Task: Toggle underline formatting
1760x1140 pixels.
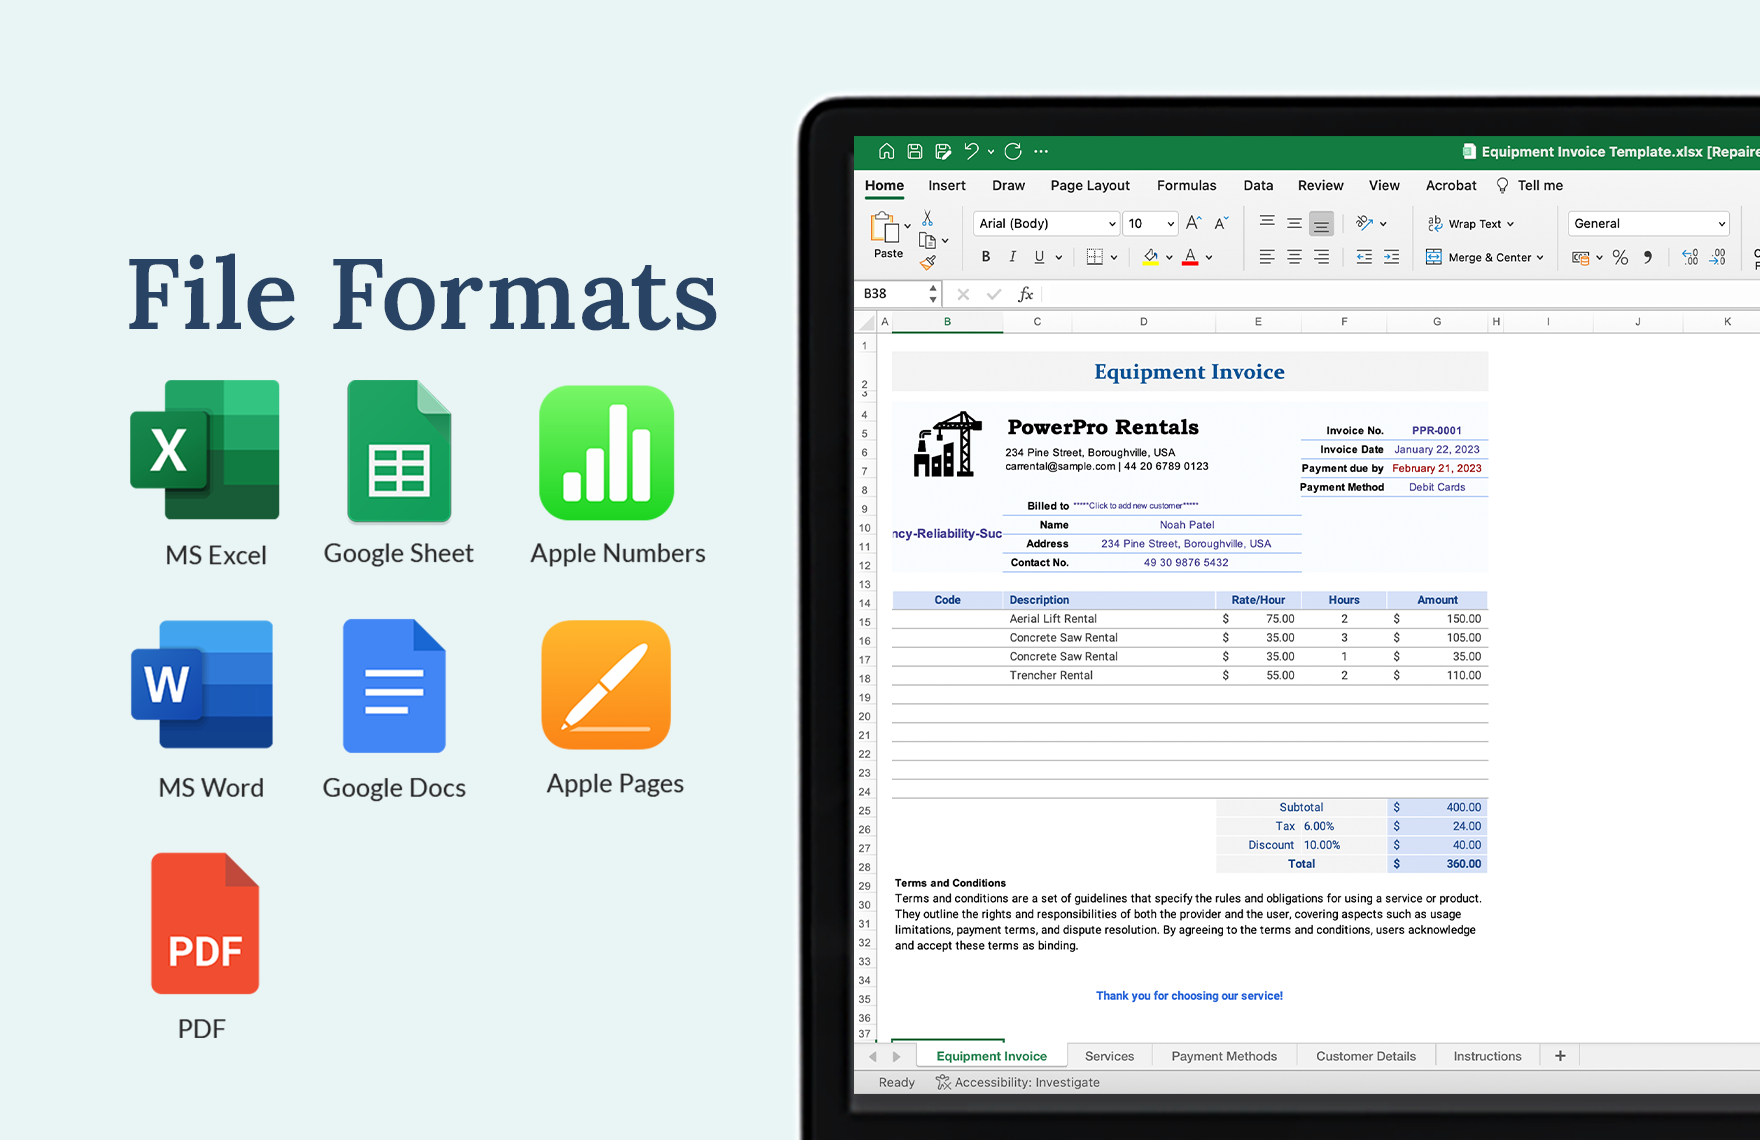Action: pyautogui.click(x=1039, y=257)
